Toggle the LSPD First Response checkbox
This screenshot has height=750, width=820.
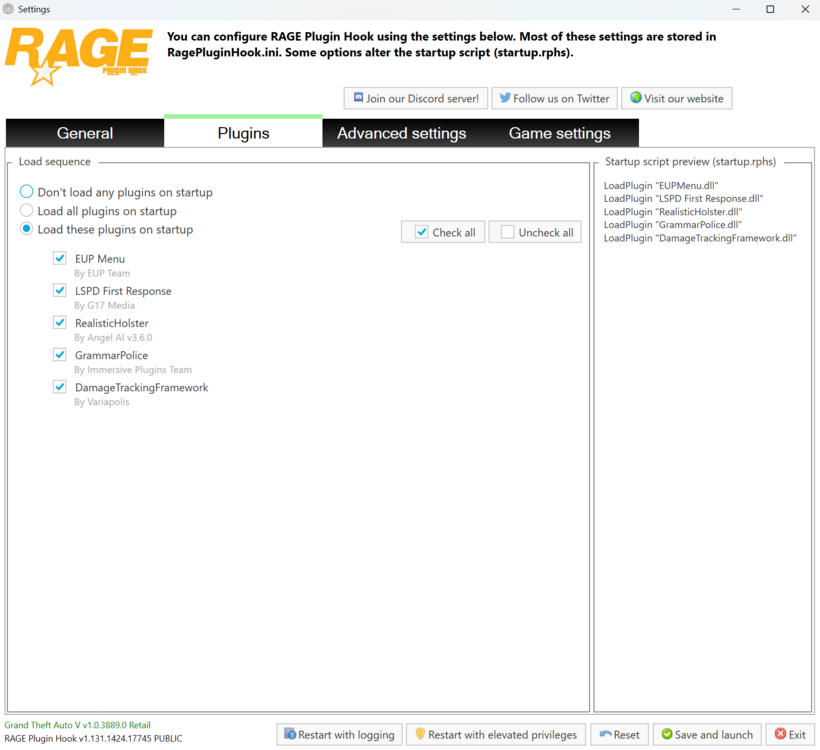click(60, 290)
